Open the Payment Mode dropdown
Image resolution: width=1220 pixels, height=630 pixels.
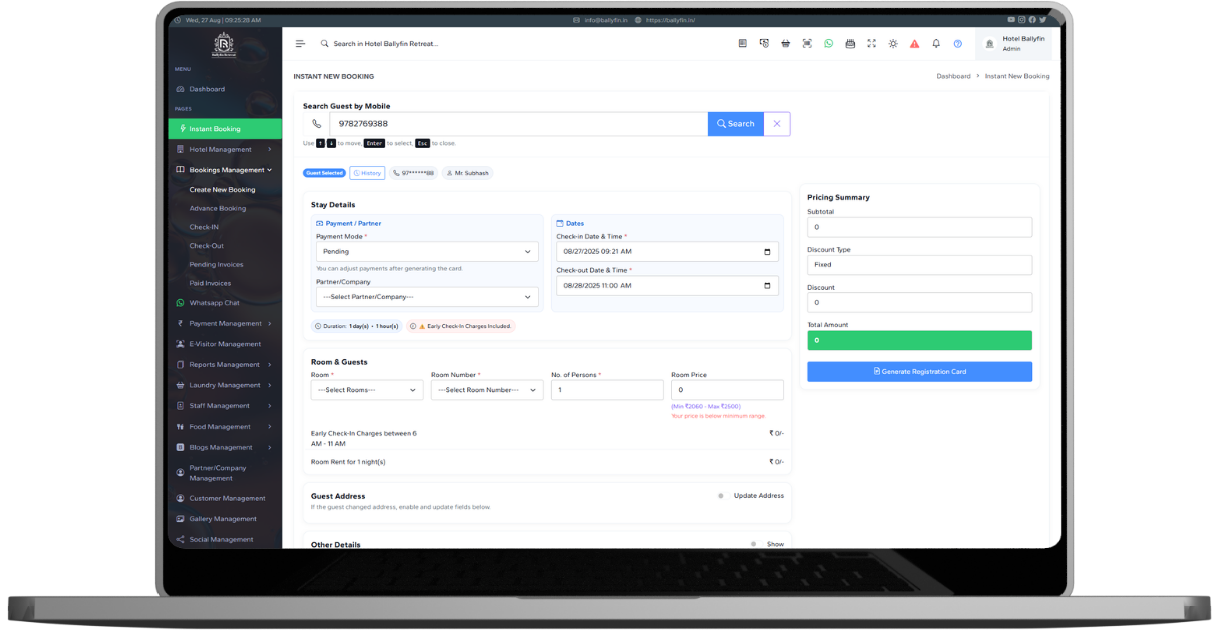(427, 252)
